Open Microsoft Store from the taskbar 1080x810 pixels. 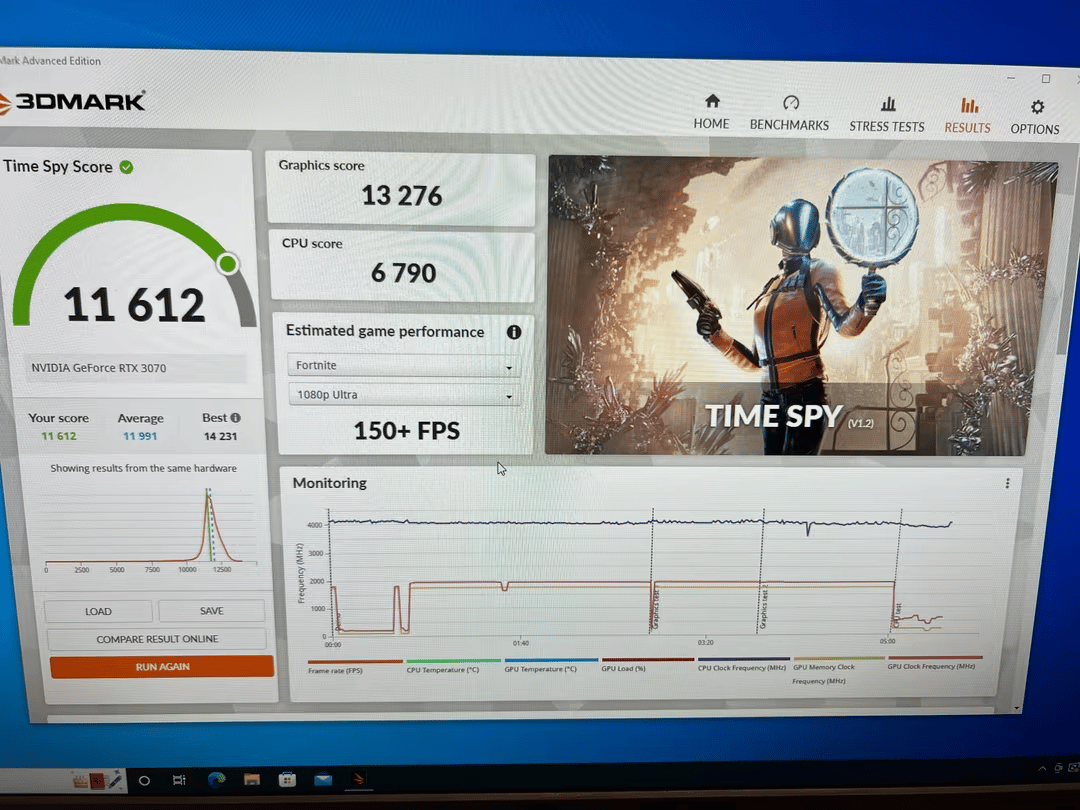pyautogui.click(x=287, y=780)
